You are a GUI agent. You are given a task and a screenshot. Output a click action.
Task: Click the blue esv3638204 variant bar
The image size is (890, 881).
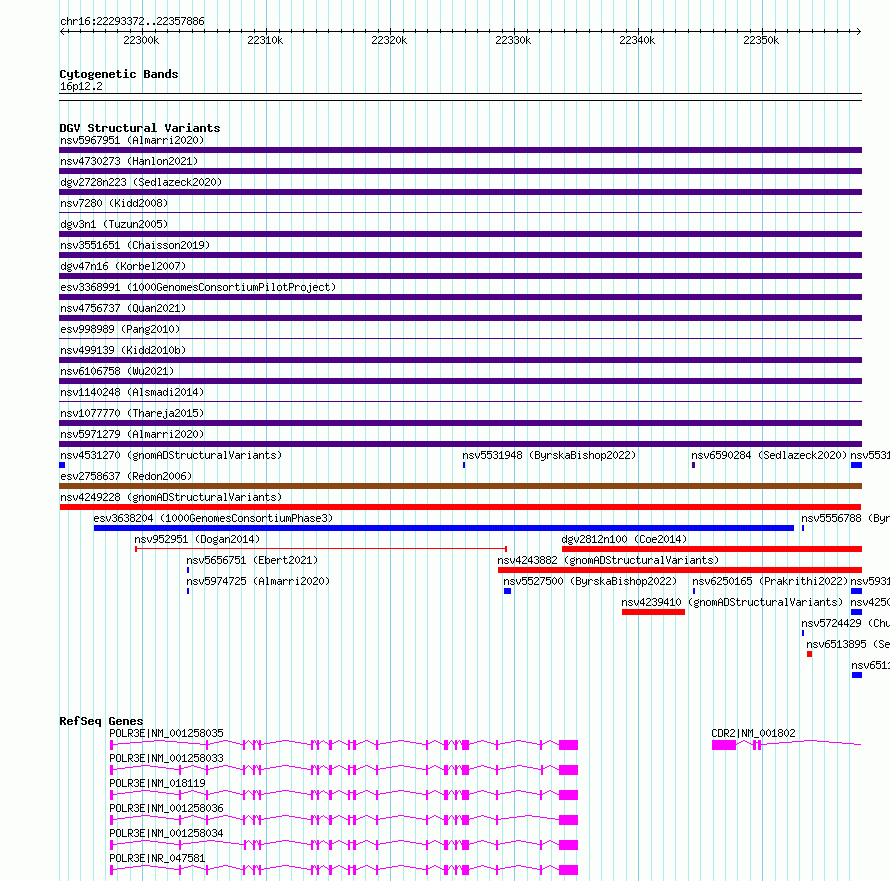[x=444, y=528]
